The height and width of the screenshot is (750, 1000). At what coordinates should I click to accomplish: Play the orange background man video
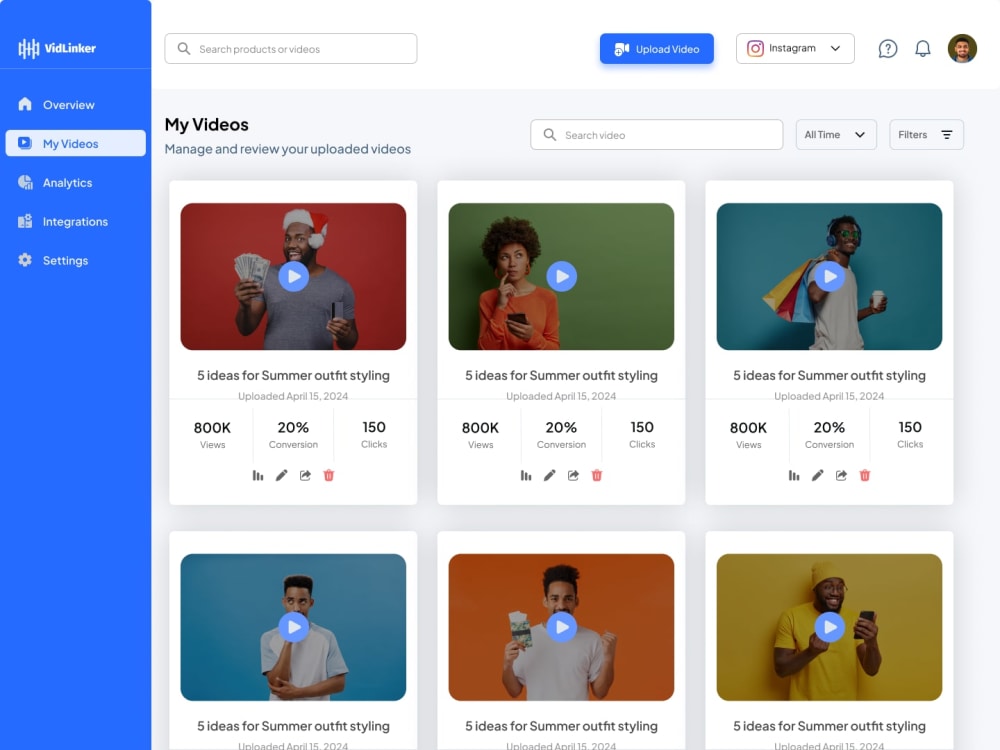point(562,628)
